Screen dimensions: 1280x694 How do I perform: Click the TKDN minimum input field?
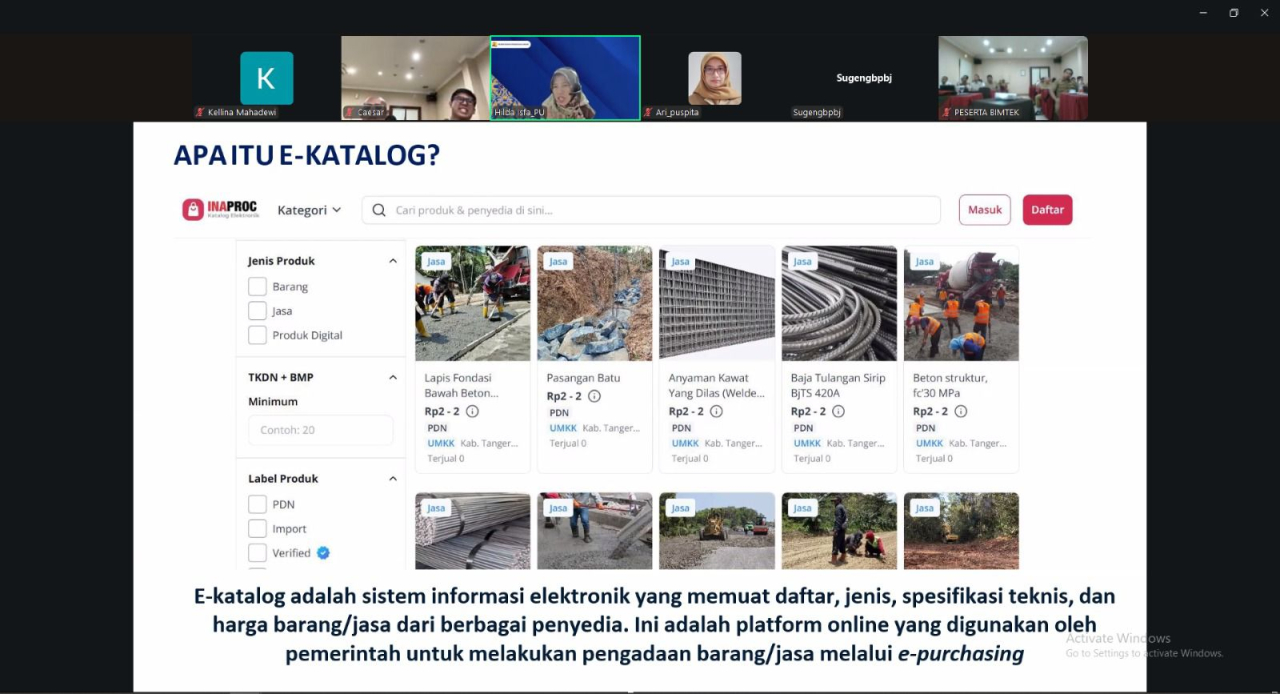[320, 430]
